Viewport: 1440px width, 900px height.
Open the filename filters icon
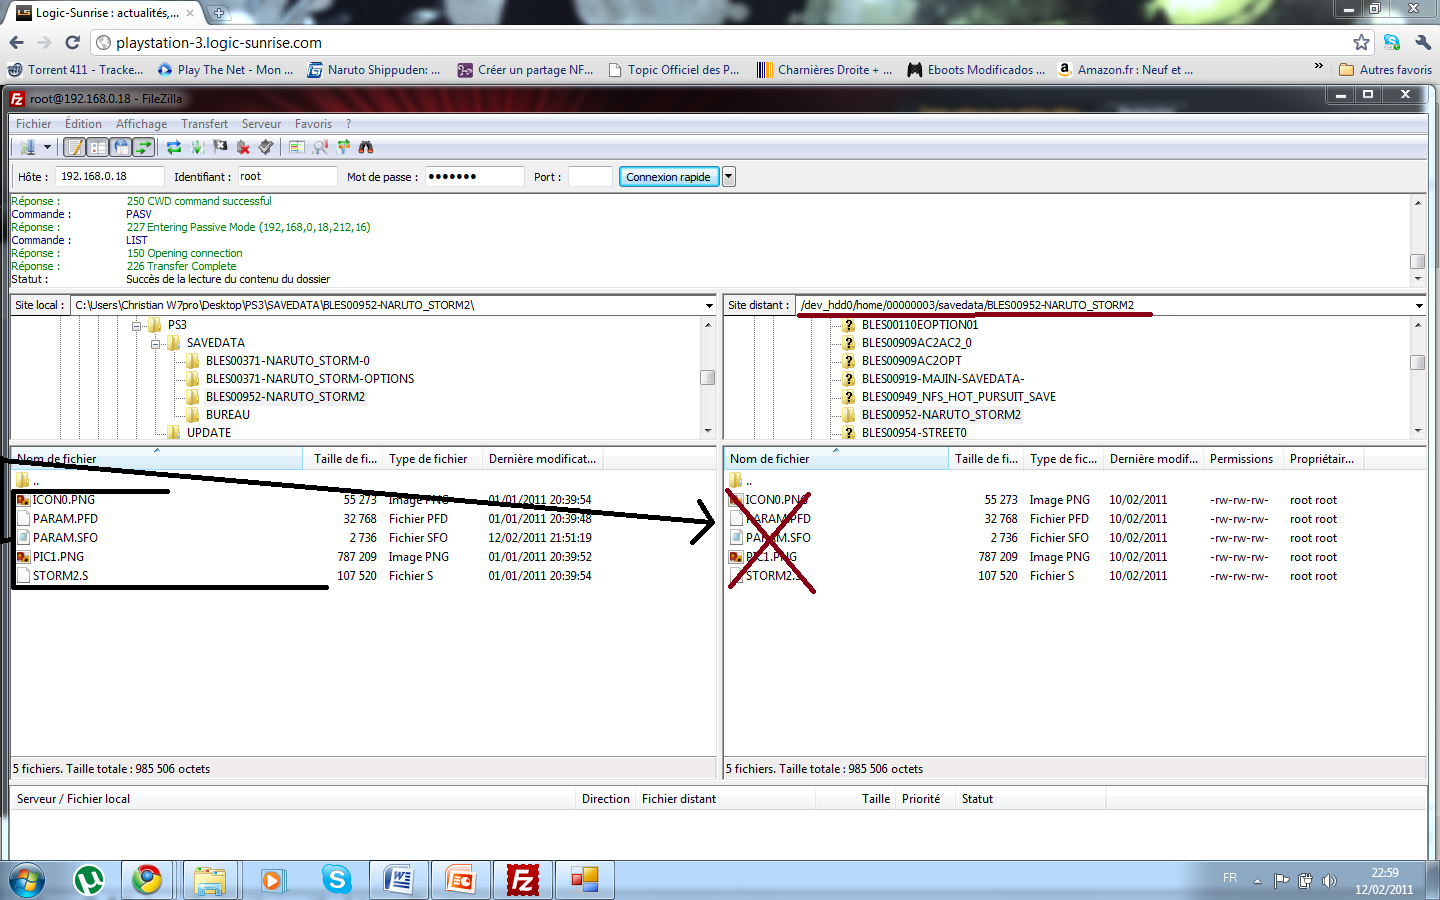coord(297,147)
